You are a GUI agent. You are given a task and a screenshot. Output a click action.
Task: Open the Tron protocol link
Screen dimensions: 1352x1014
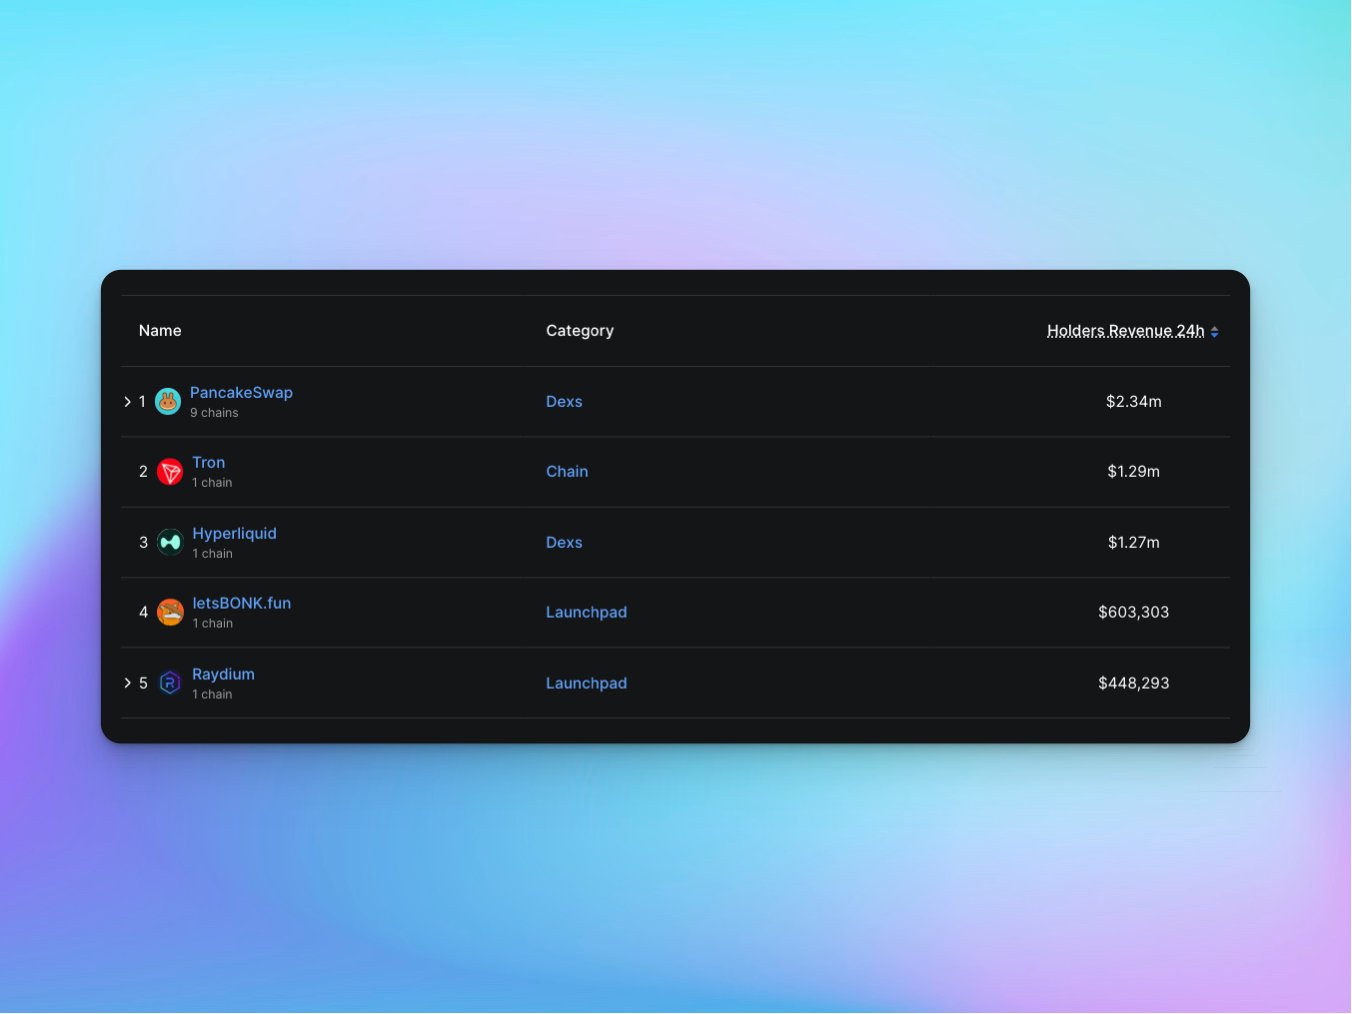[x=208, y=463]
